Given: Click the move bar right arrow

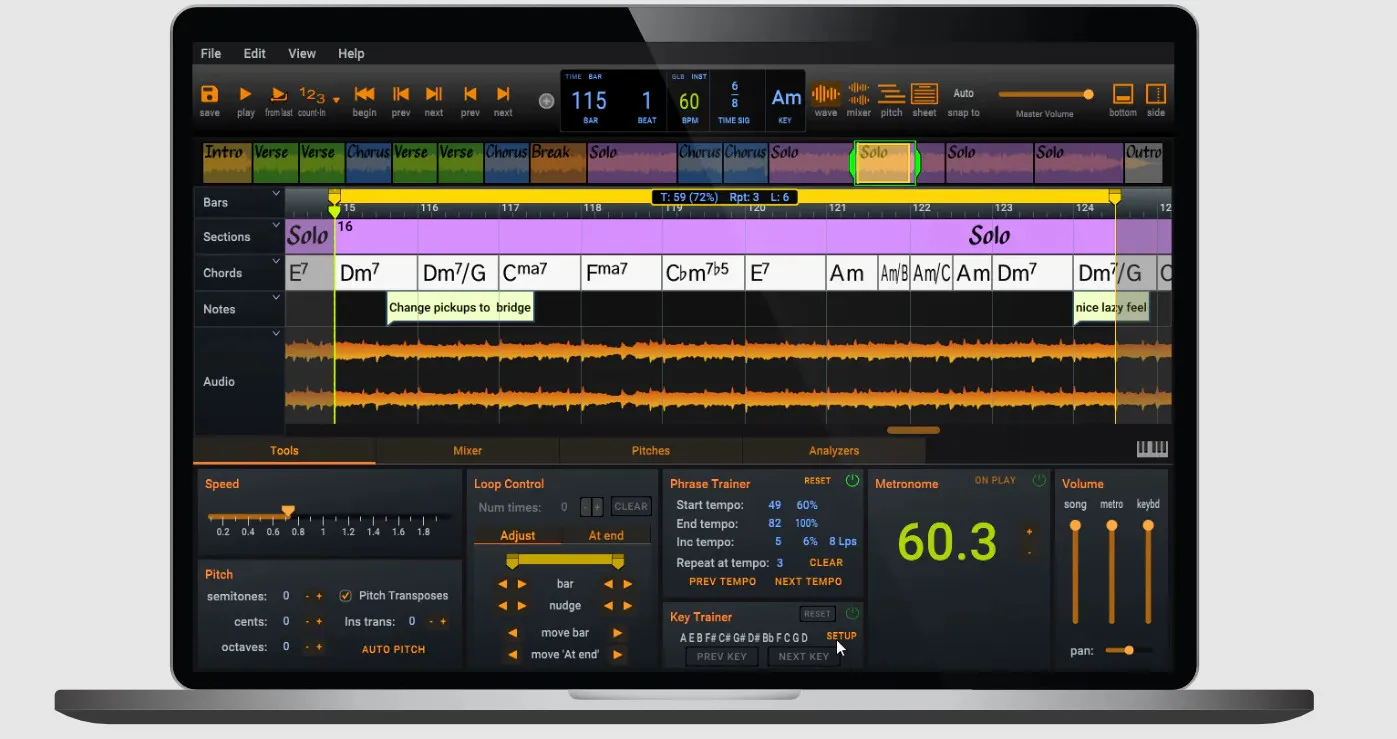Looking at the screenshot, I should (618, 633).
